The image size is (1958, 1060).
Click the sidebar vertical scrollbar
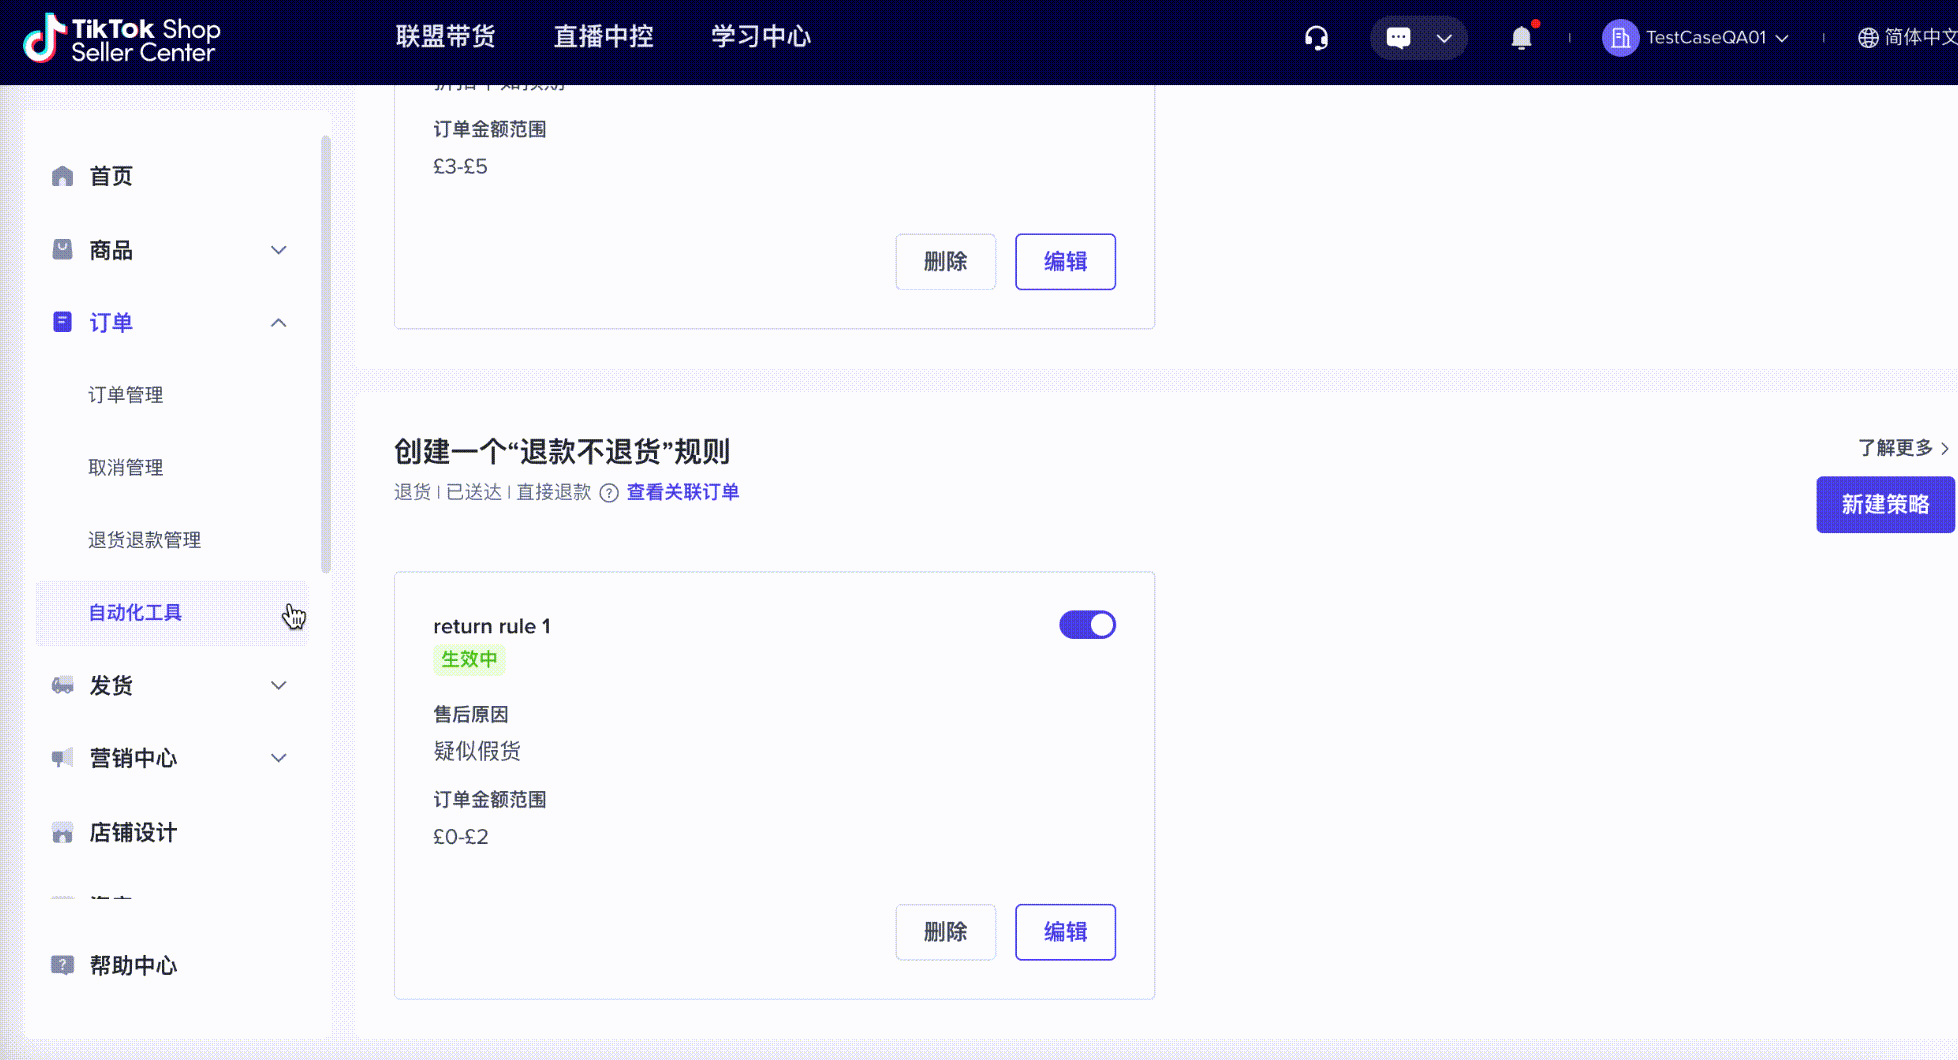(x=326, y=355)
